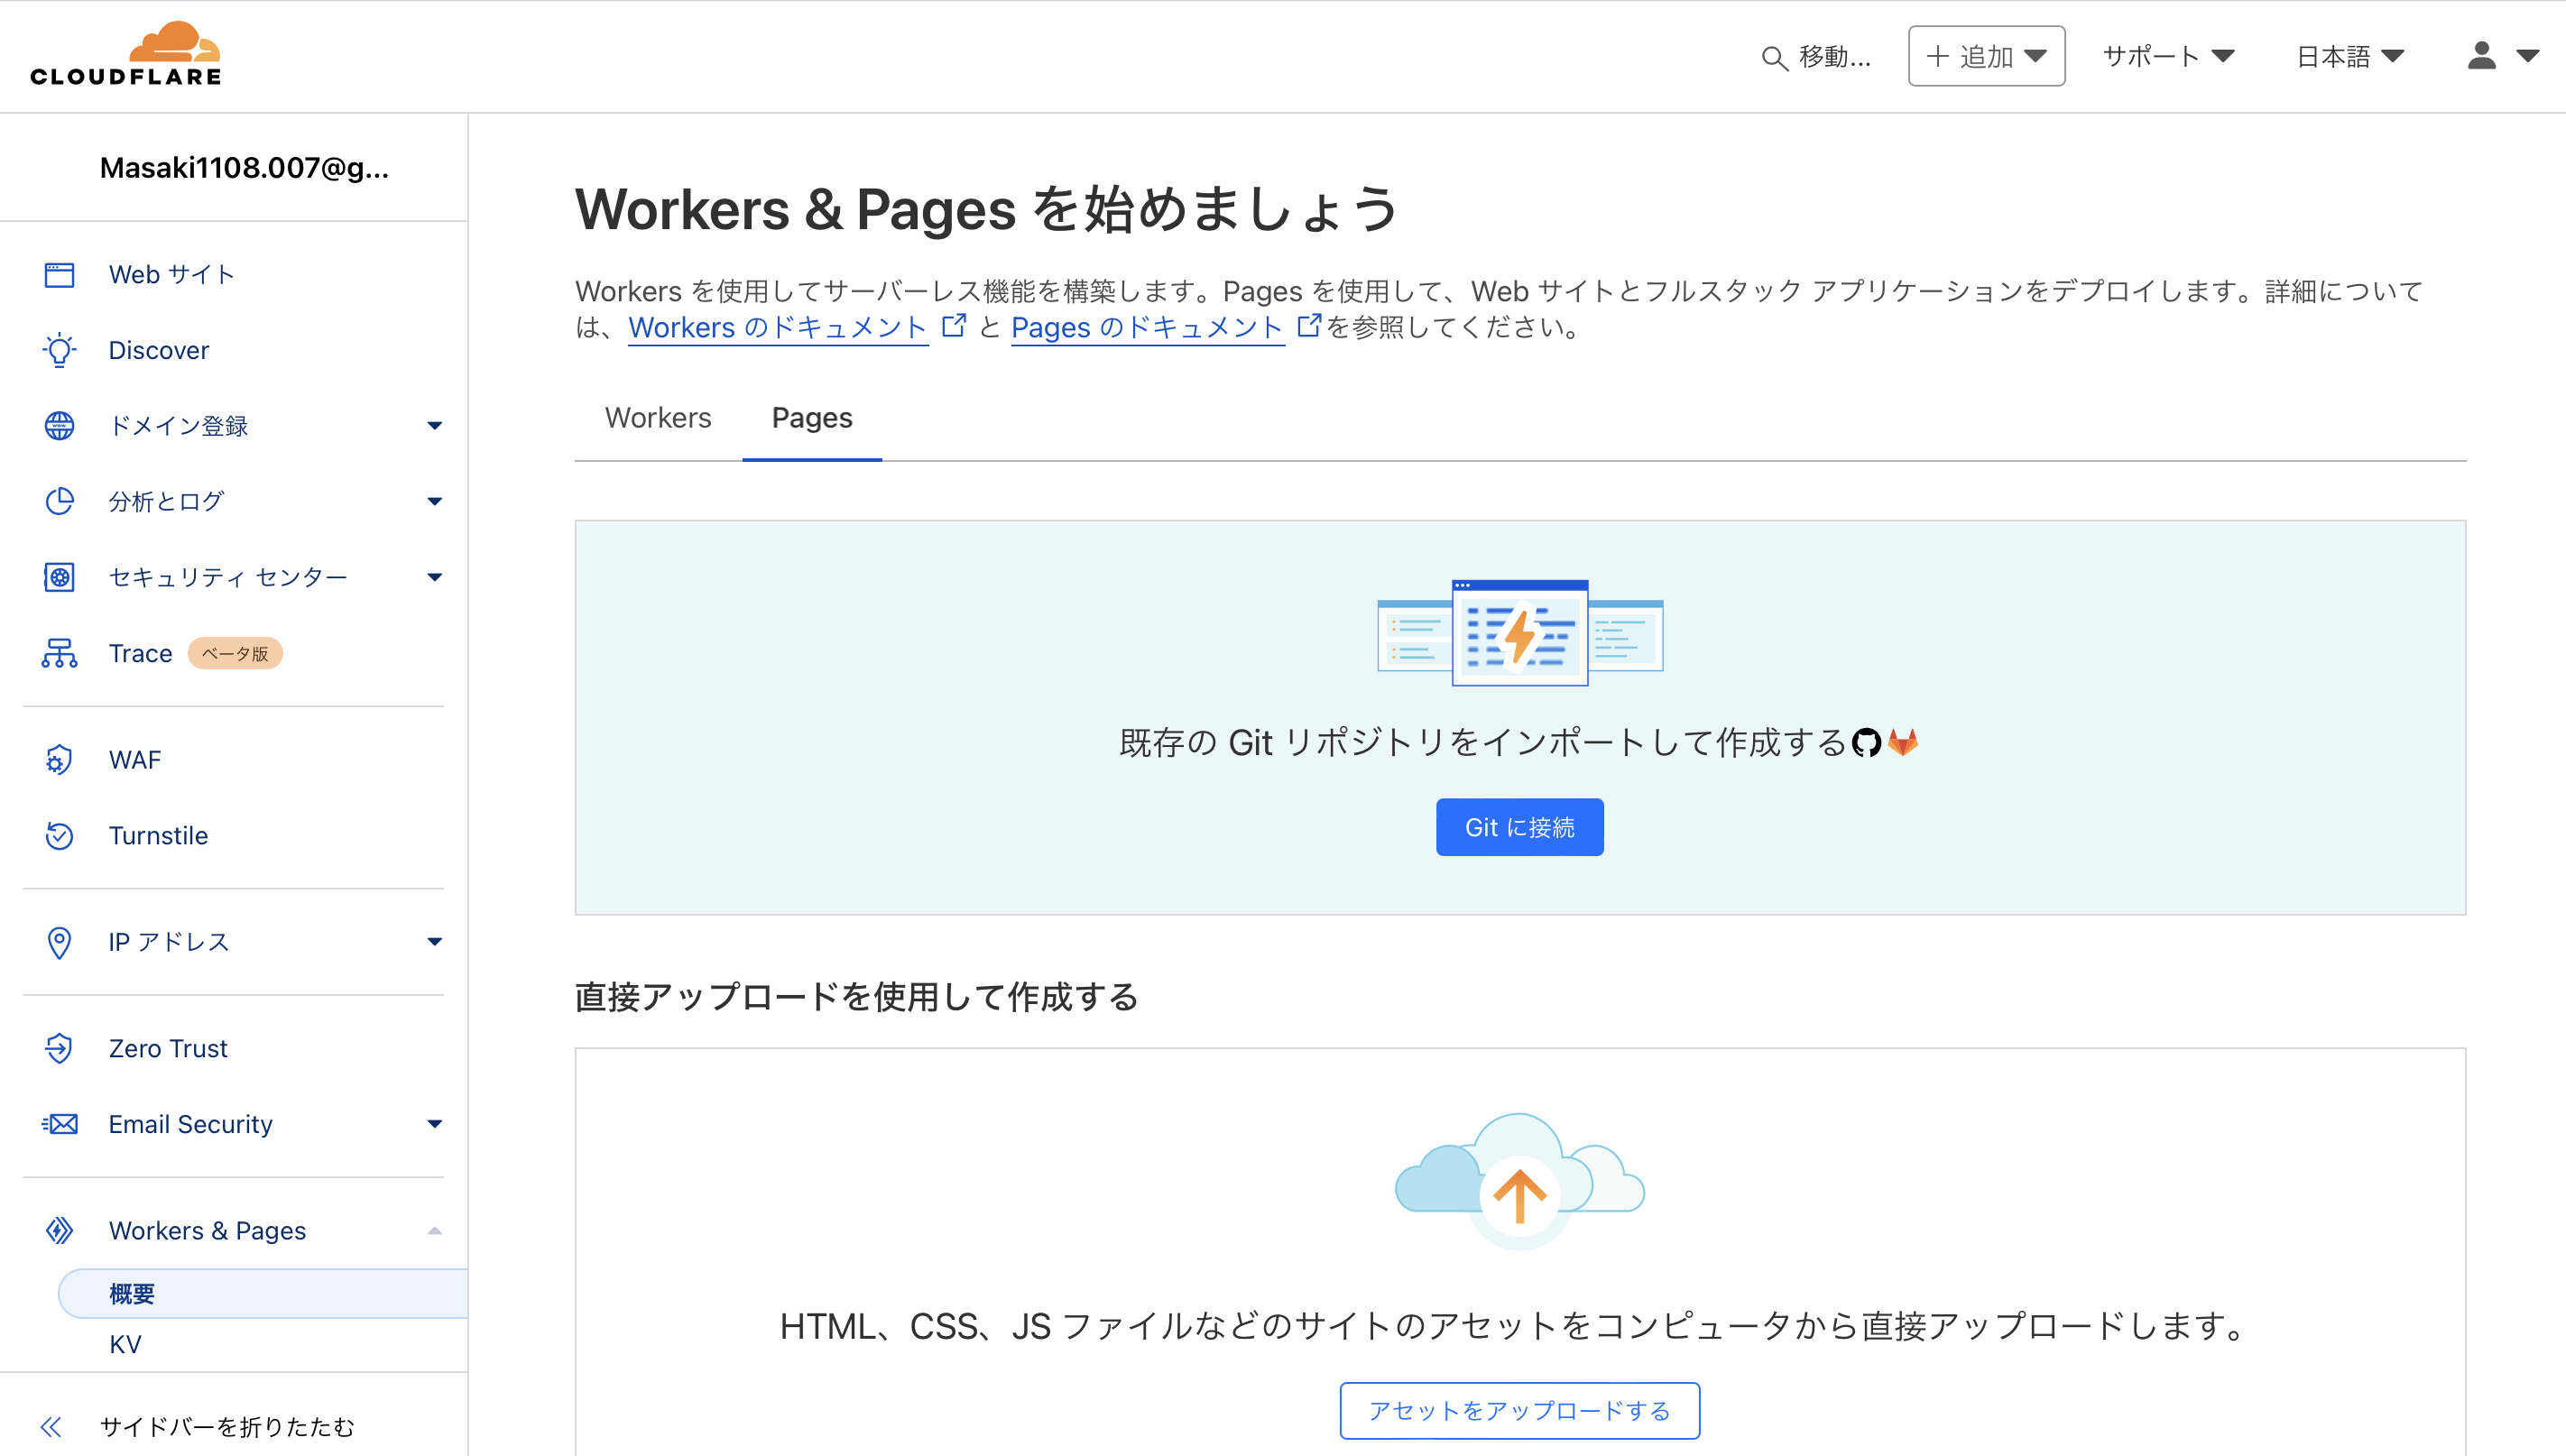Expand the ドメイン登録 menu arrow
The image size is (2566, 1456).
[434, 426]
